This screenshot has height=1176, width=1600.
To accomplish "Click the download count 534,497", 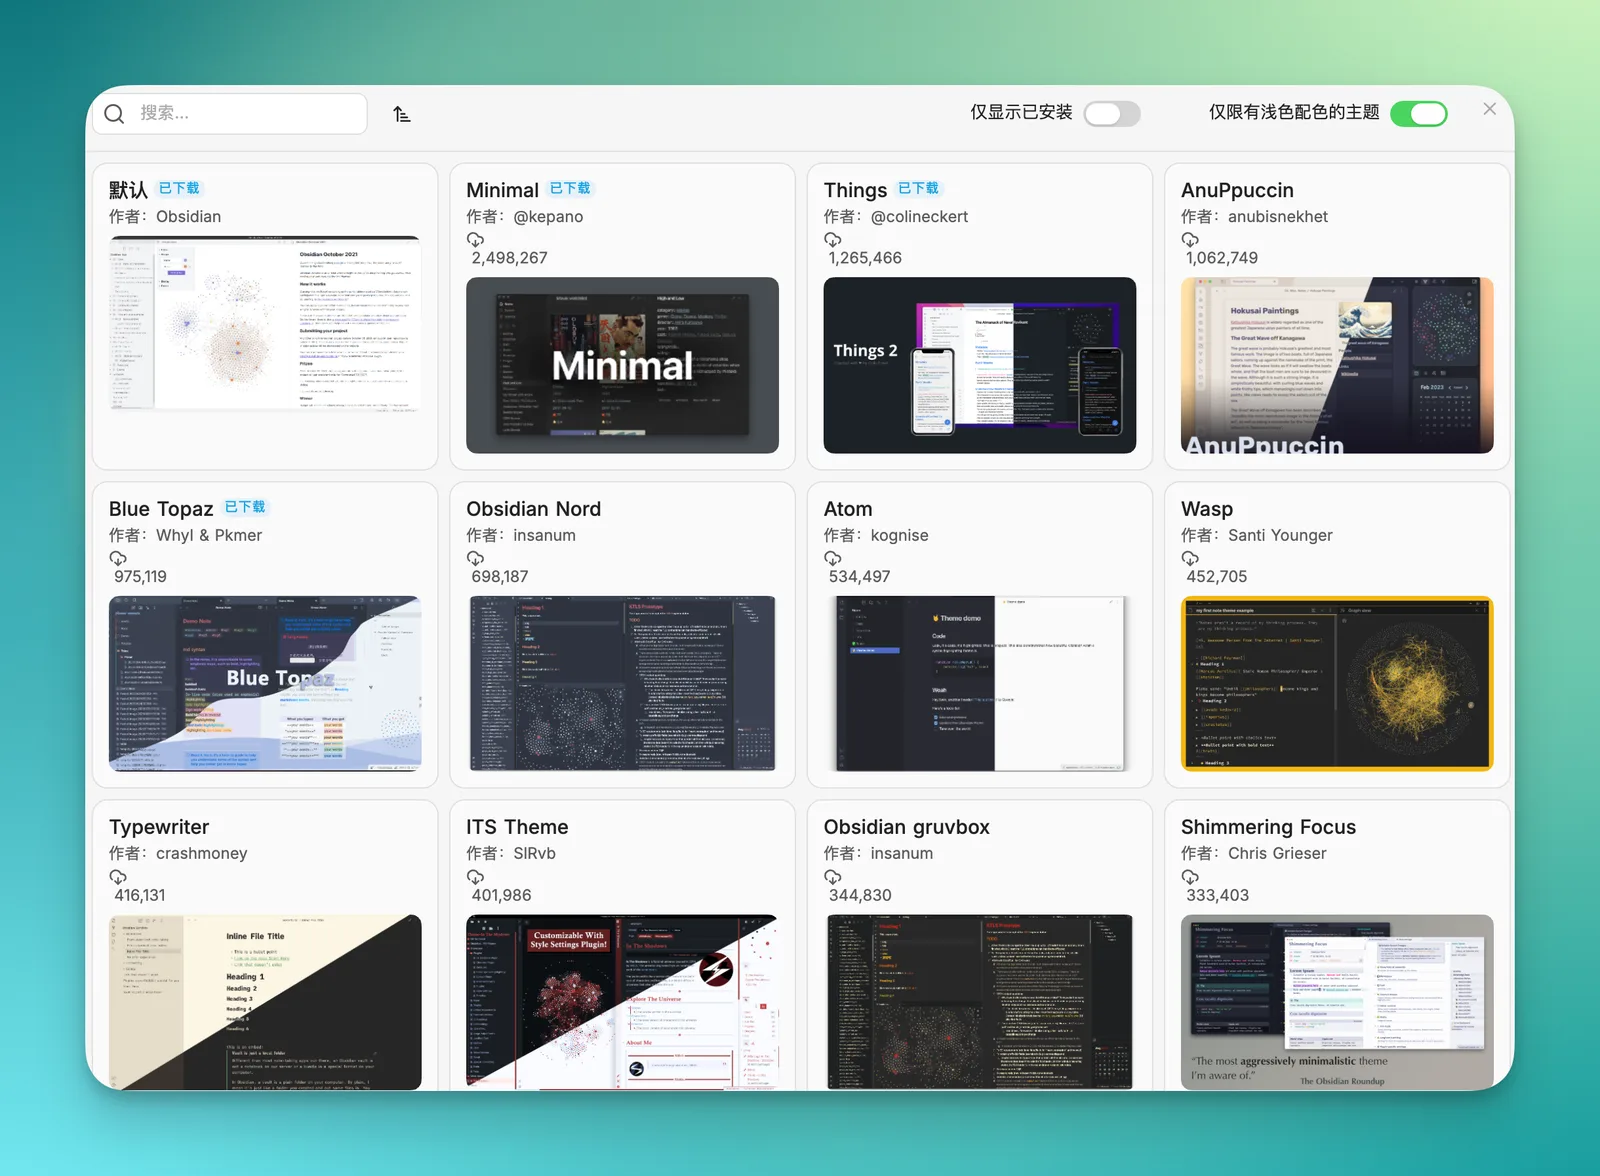I will tap(859, 577).
